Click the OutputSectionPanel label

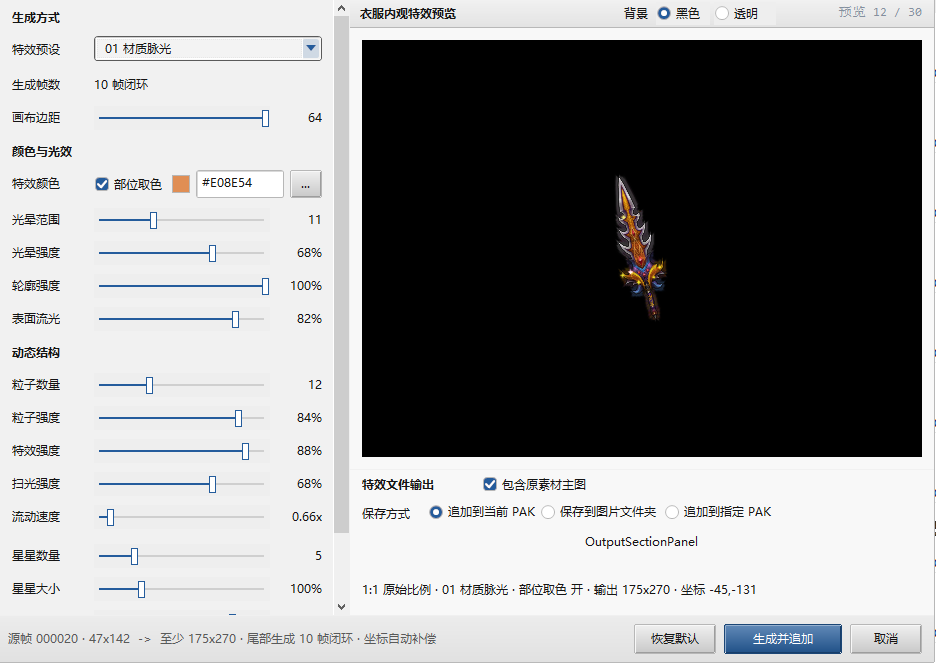pos(641,542)
